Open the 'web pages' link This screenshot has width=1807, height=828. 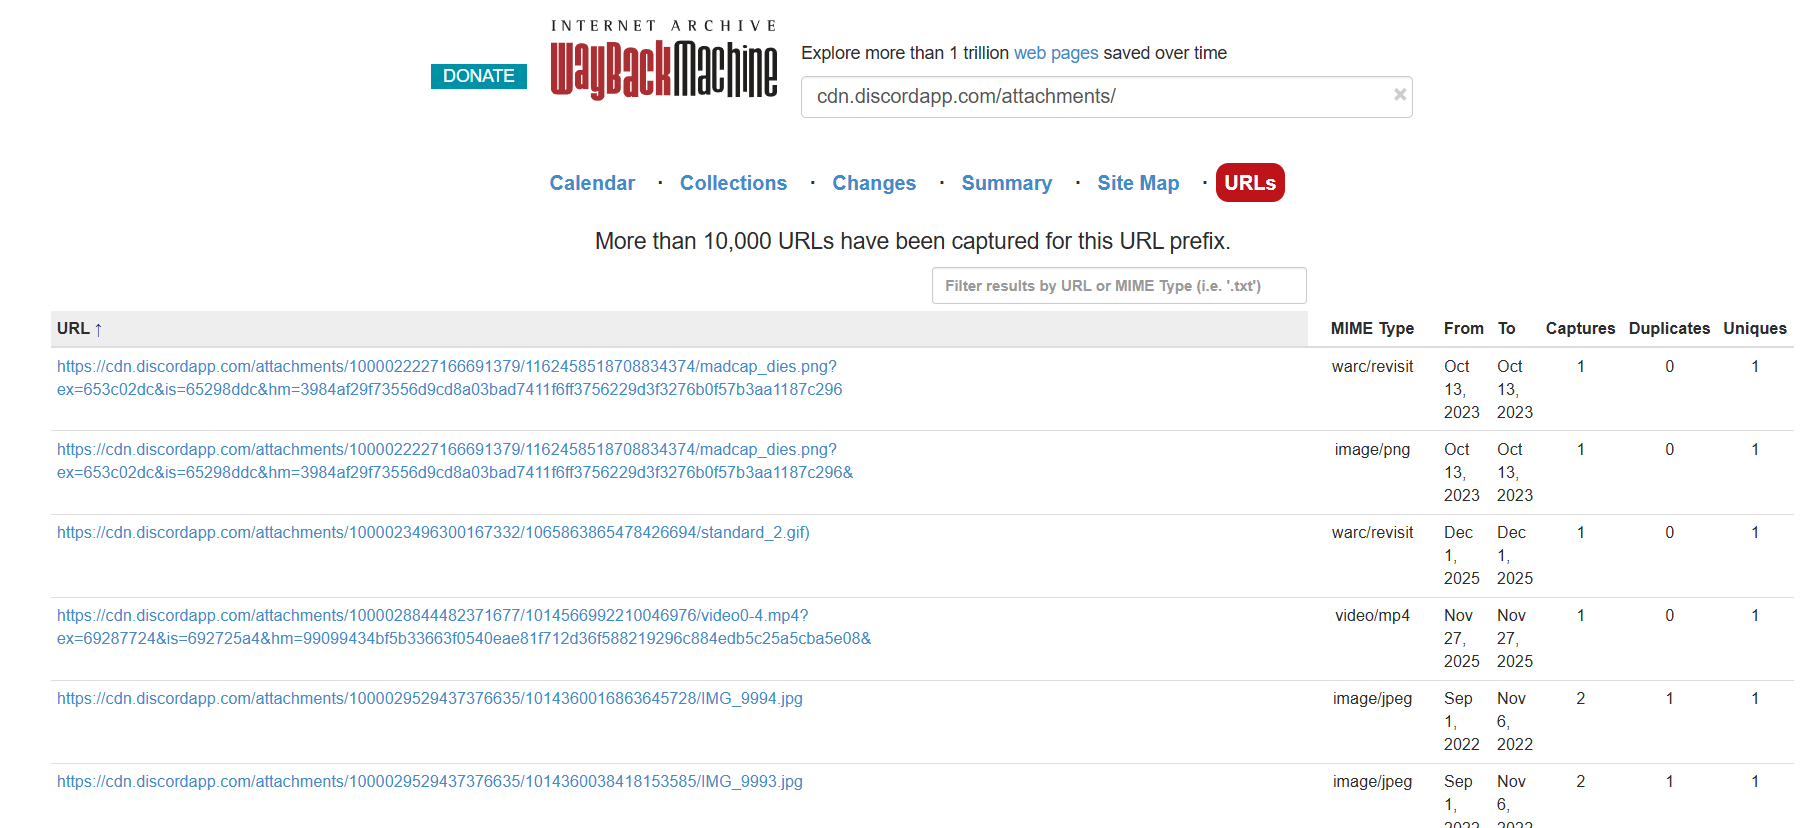(1056, 53)
